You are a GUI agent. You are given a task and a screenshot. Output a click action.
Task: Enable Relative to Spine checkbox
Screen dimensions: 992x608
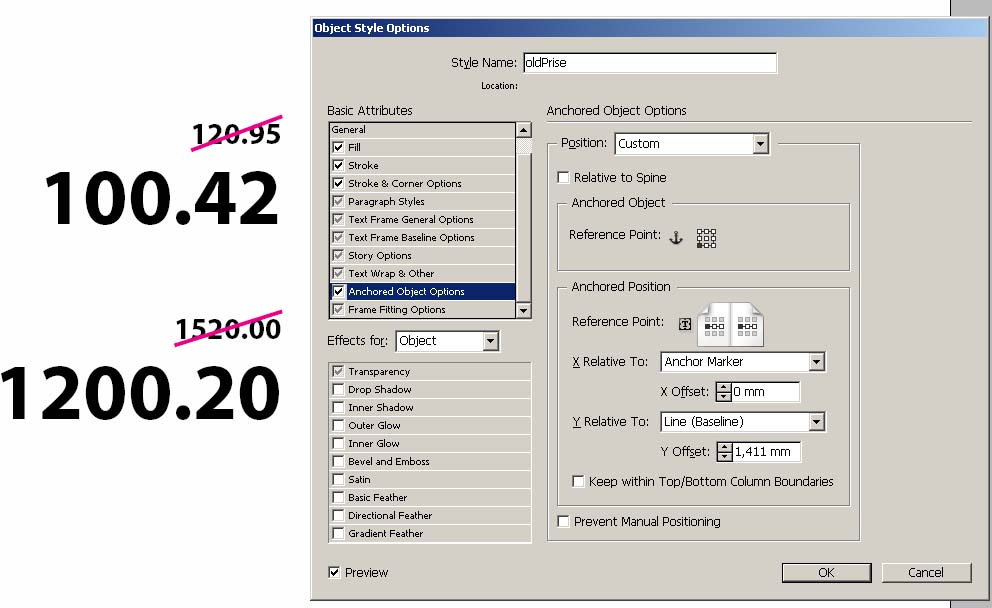point(563,177)
